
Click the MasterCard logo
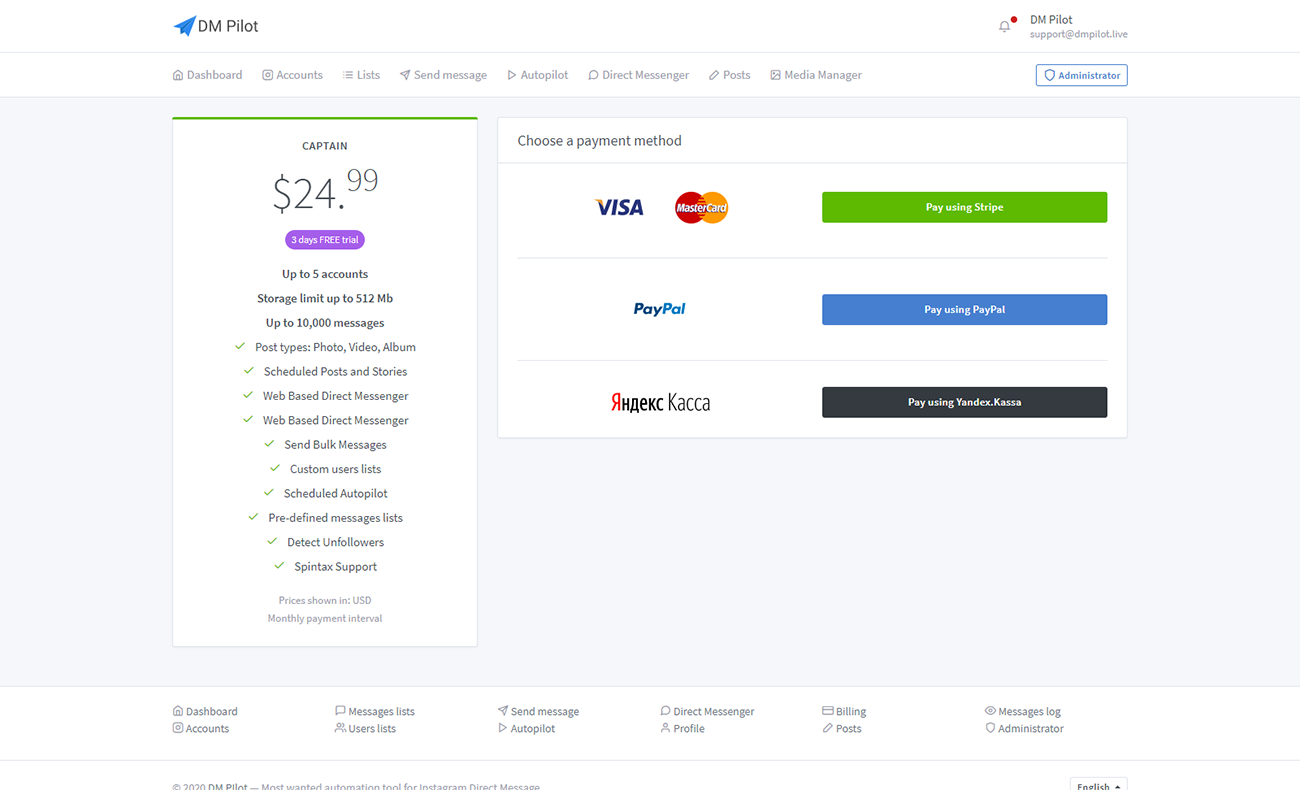[701, 207]
